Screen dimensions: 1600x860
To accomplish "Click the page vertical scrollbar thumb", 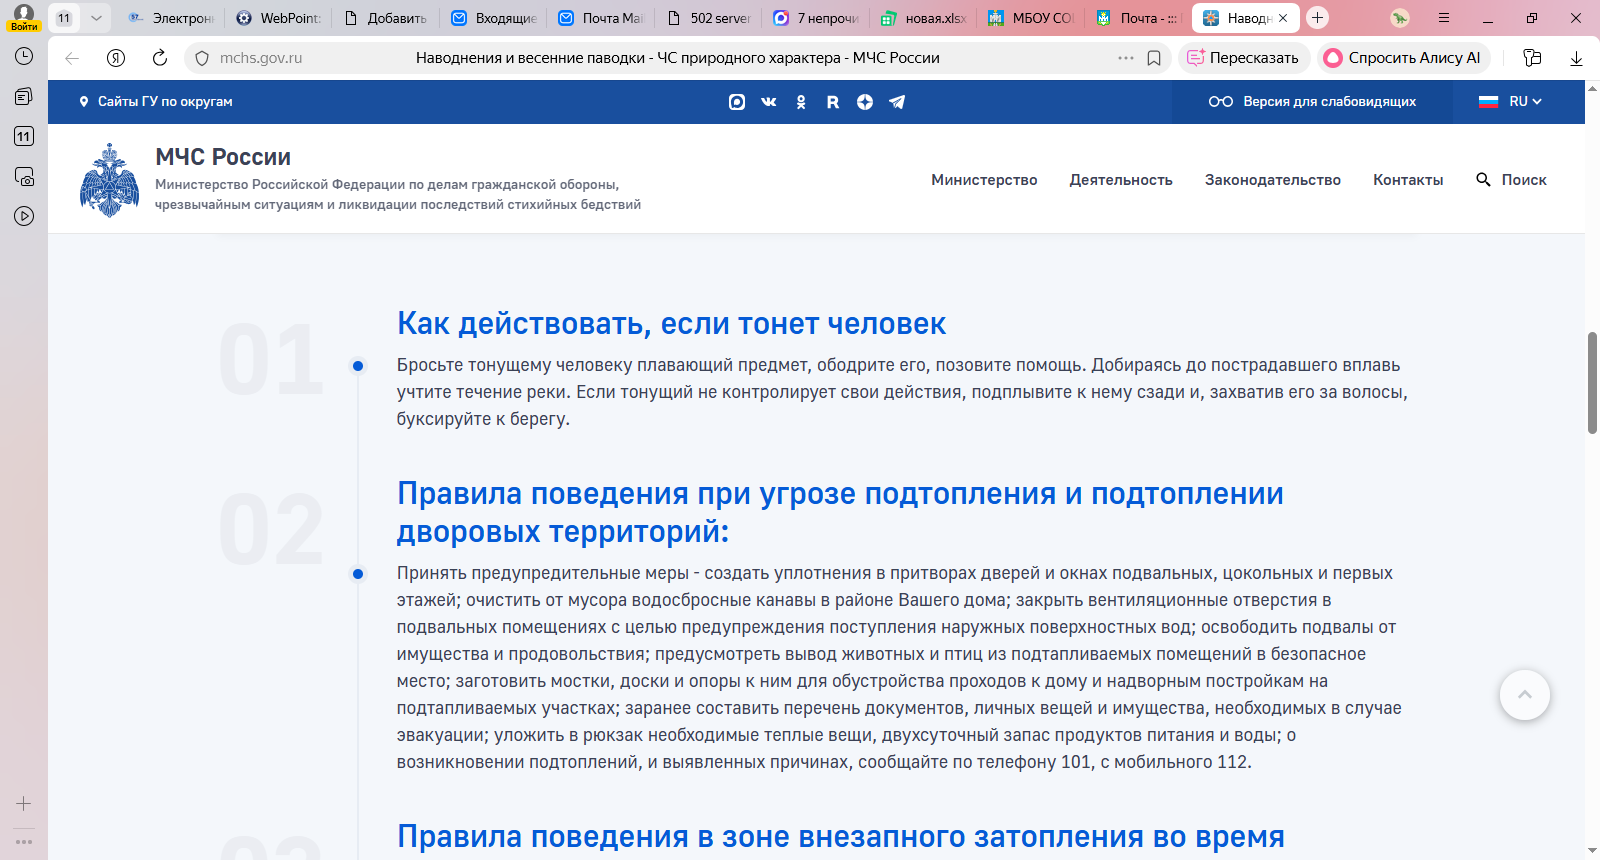I will 1592,383.
